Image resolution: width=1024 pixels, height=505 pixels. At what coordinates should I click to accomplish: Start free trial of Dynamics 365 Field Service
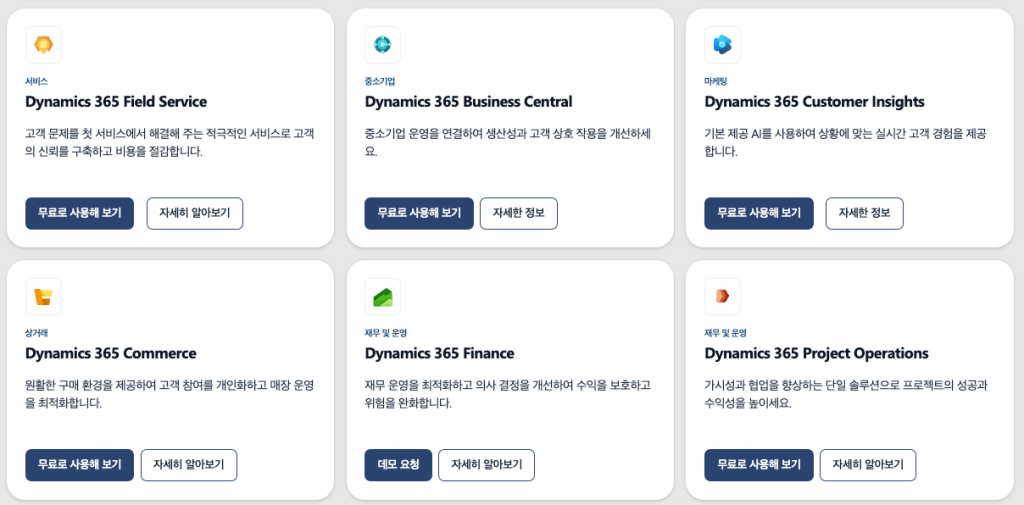(80, 214)
